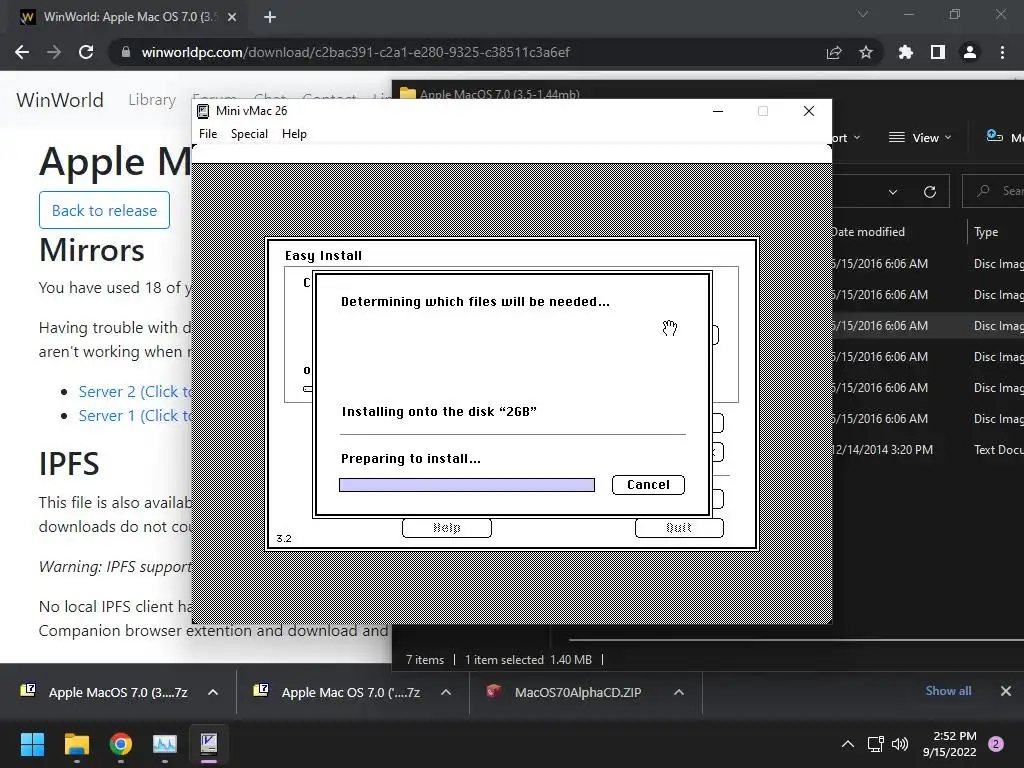Click the MacOS70AlphaCD.ZIP download item

(565, 692)
